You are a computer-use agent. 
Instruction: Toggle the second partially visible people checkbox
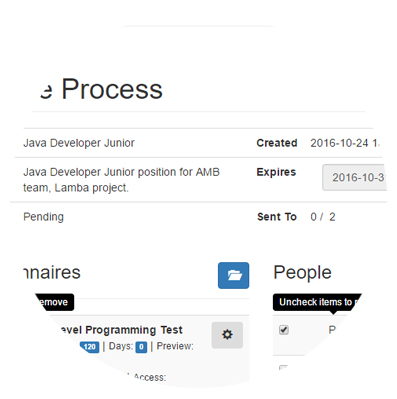[x=283, y=368]
